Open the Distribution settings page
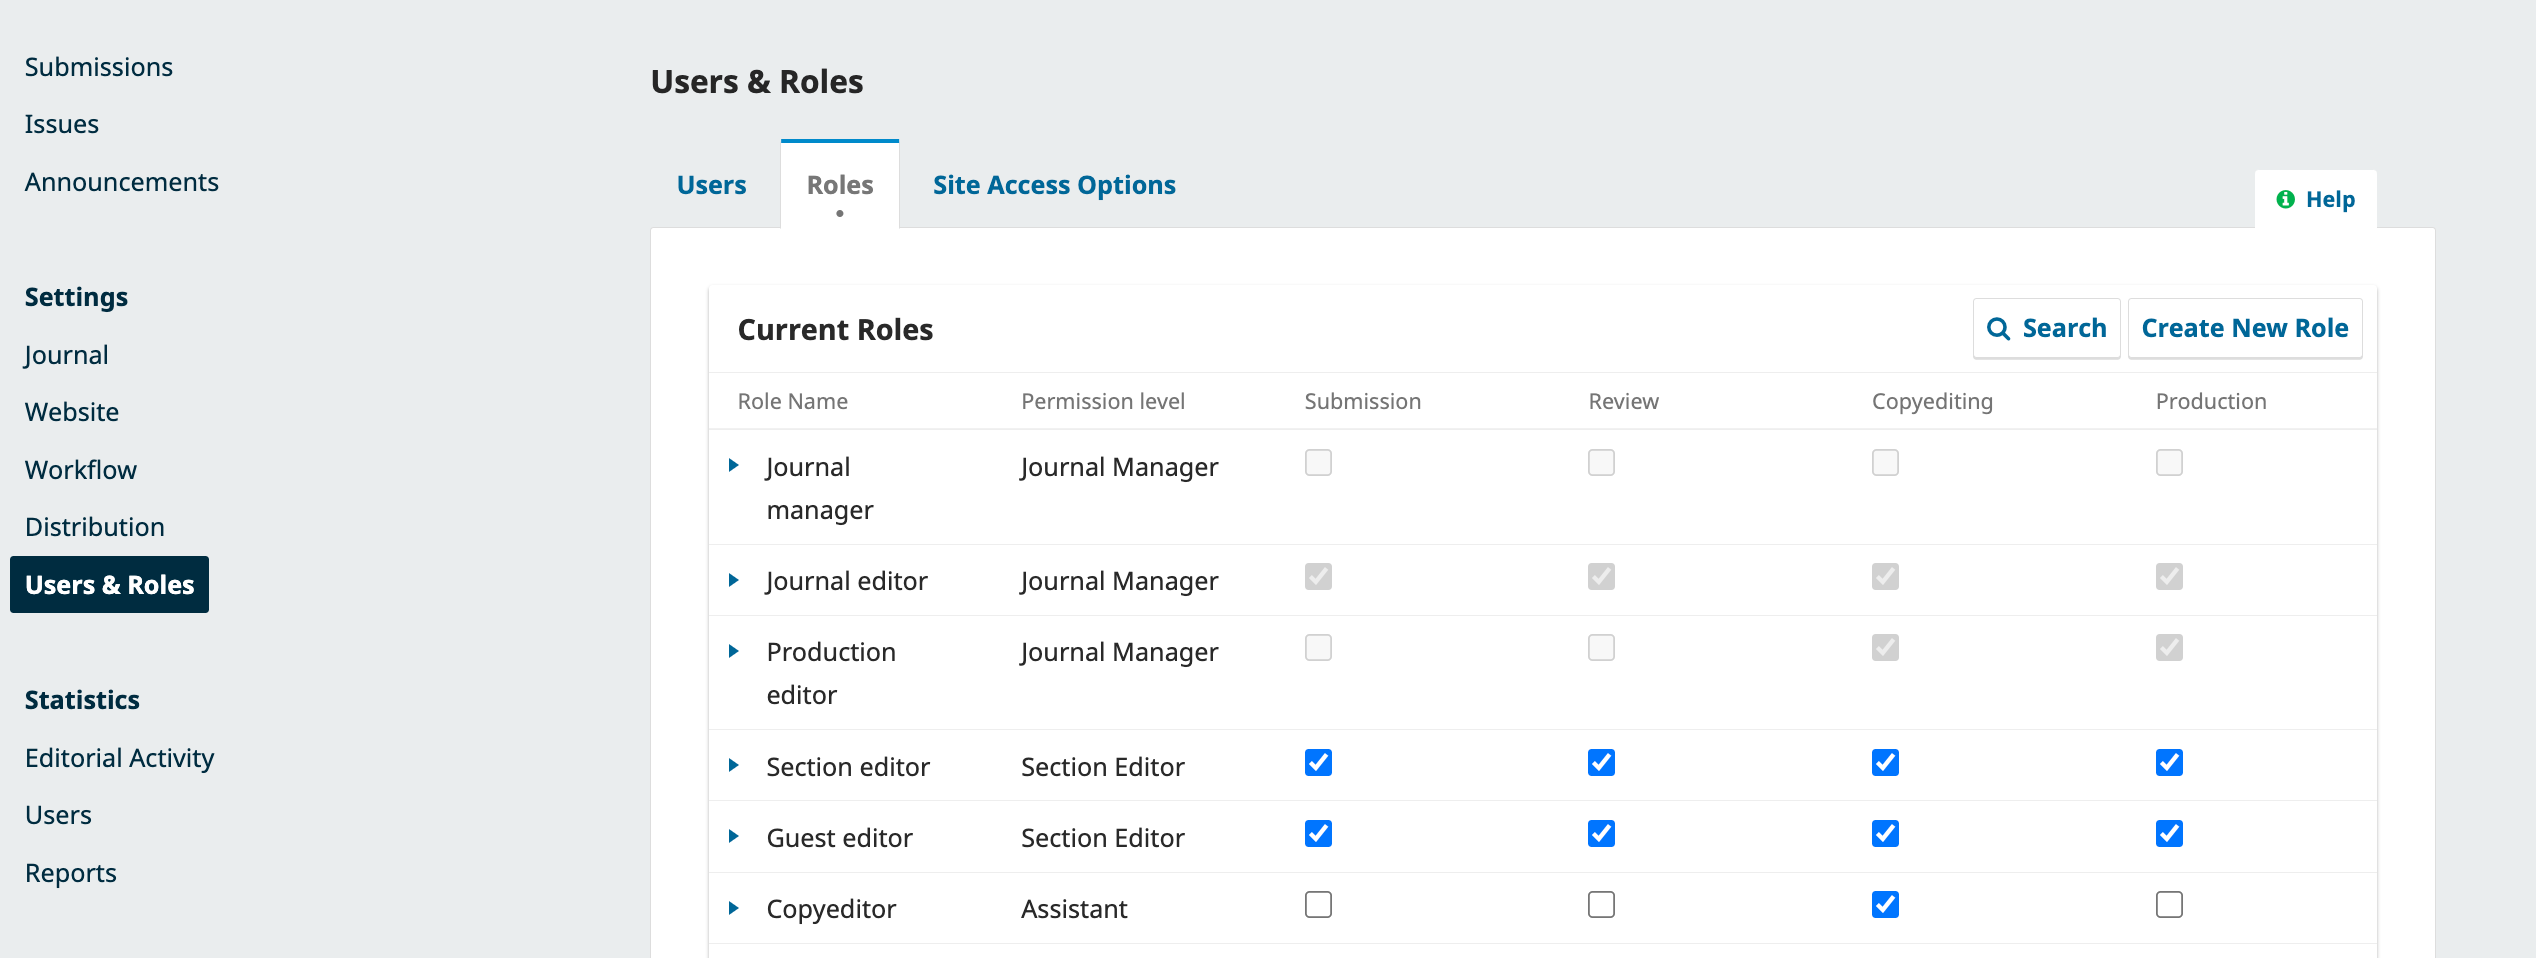The image size is (2536, 958). 95,527
